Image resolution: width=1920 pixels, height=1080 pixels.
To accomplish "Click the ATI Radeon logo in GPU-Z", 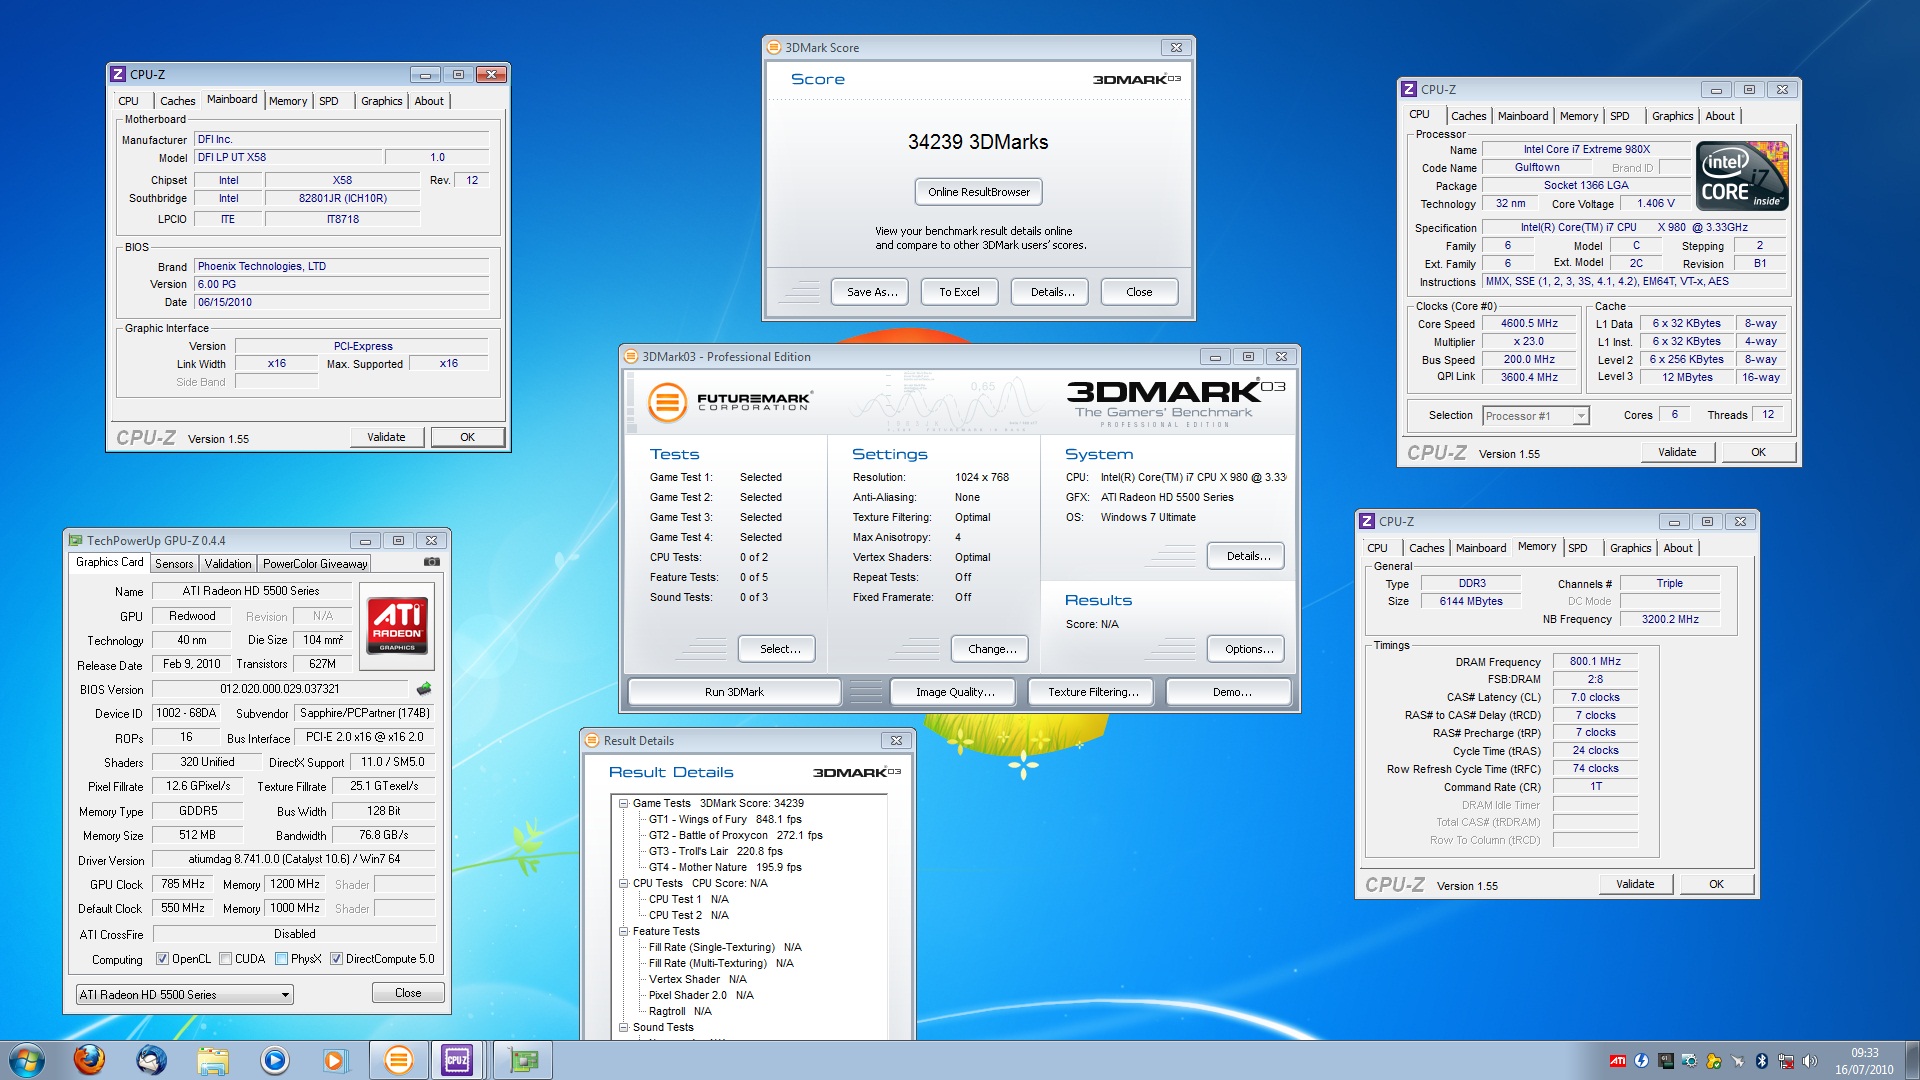I will pos(397,627).
